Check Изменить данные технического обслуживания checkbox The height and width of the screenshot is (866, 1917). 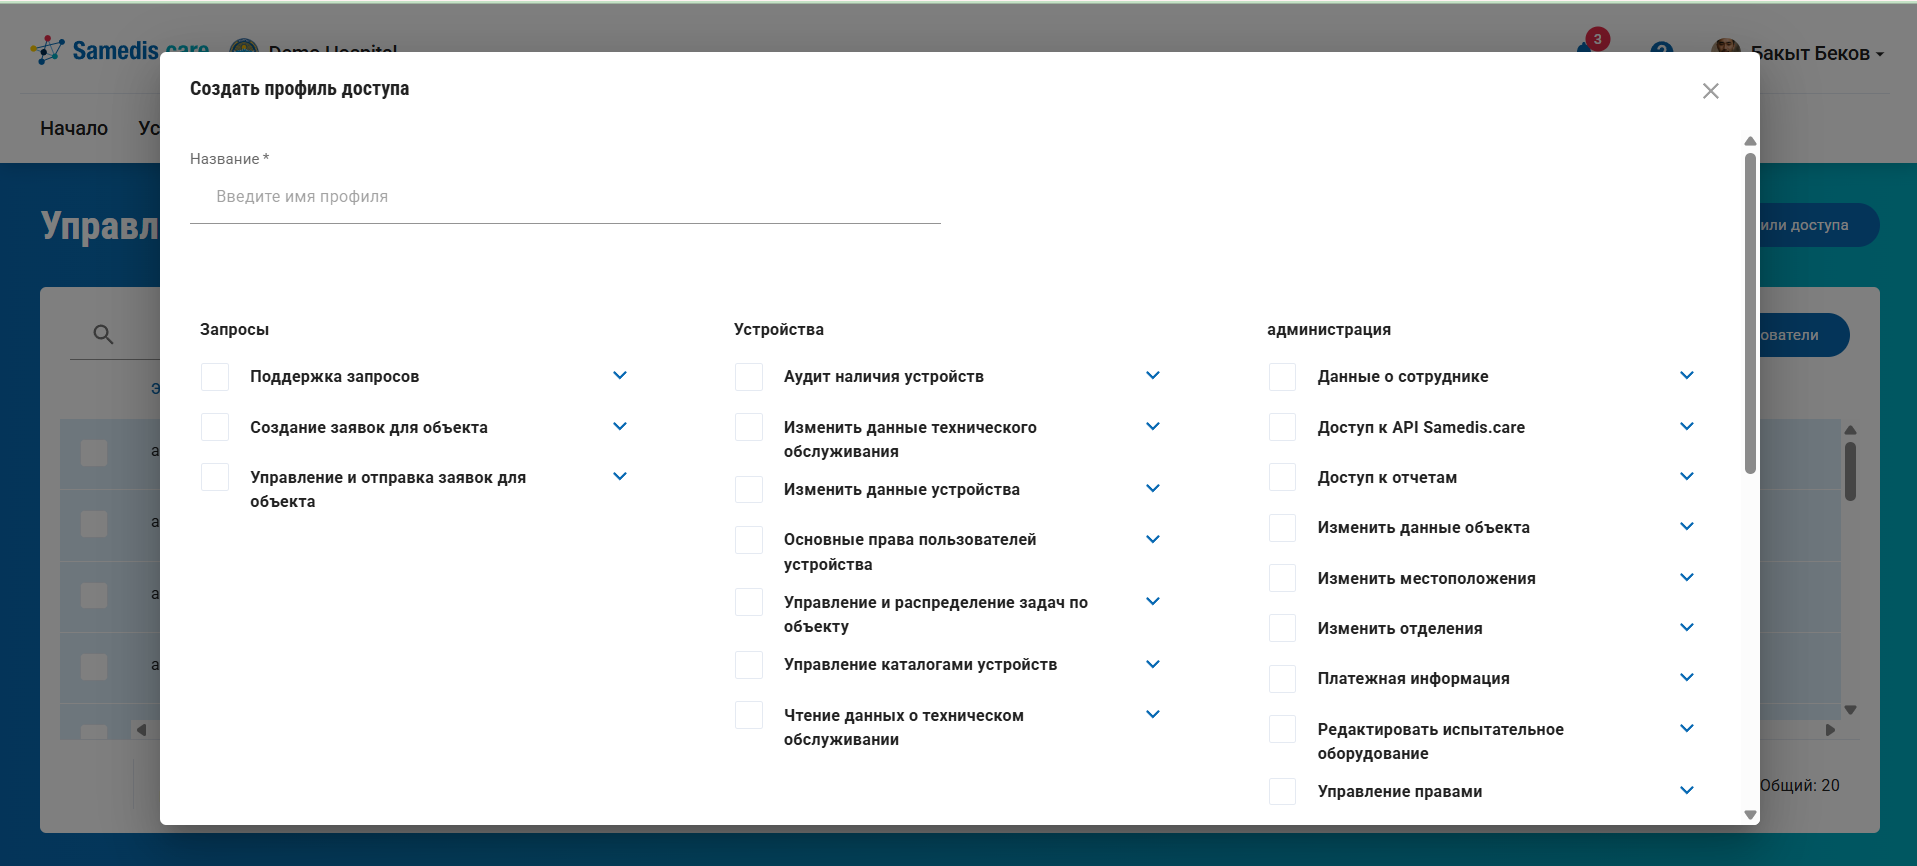[x=749, y=427]
